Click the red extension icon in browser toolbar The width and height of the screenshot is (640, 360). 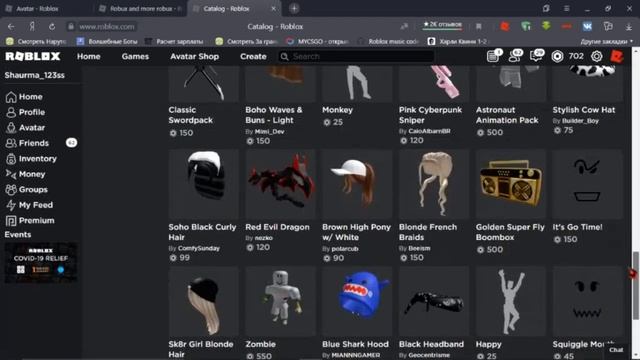pyautogui.click(x=505, y=26)
